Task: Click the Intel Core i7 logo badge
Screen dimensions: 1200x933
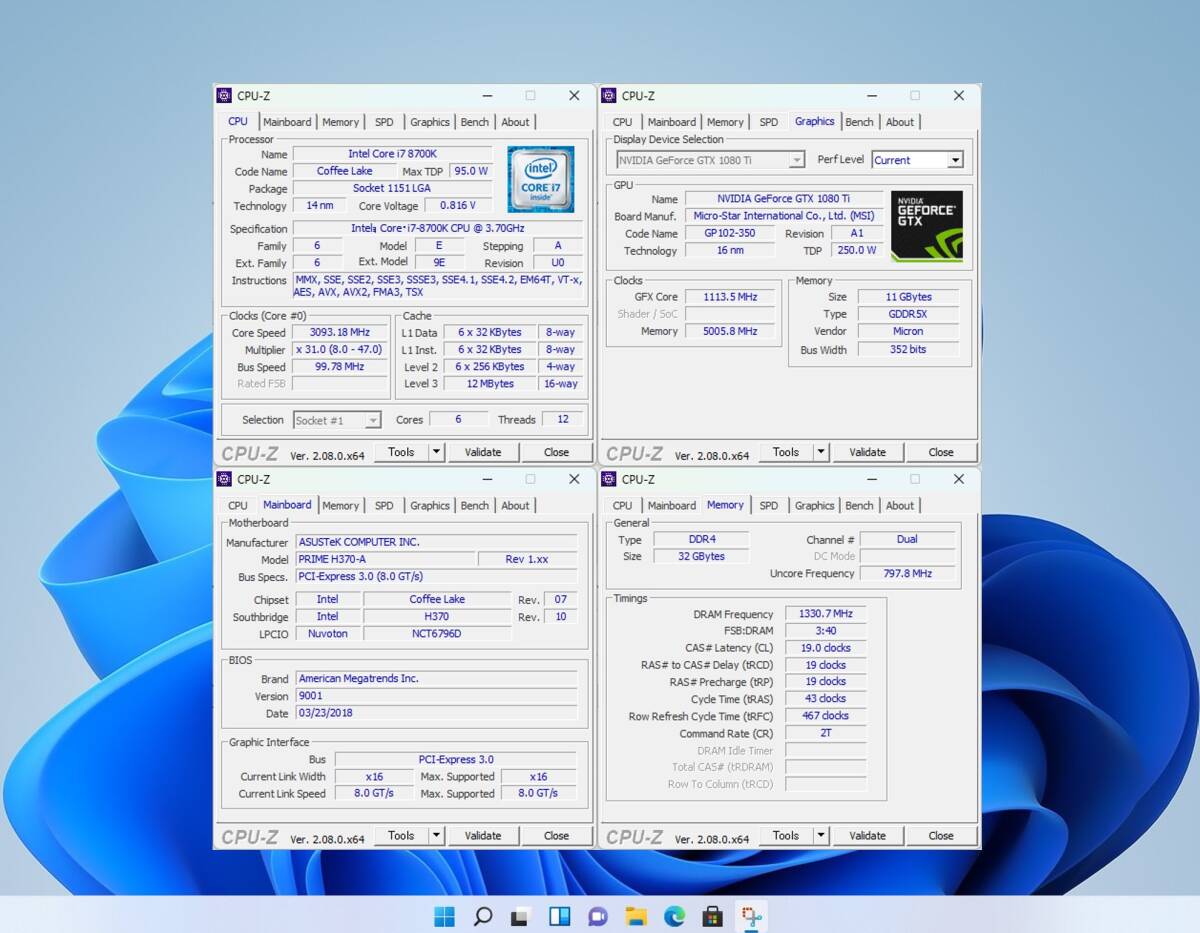Action: tap(540, 179)
